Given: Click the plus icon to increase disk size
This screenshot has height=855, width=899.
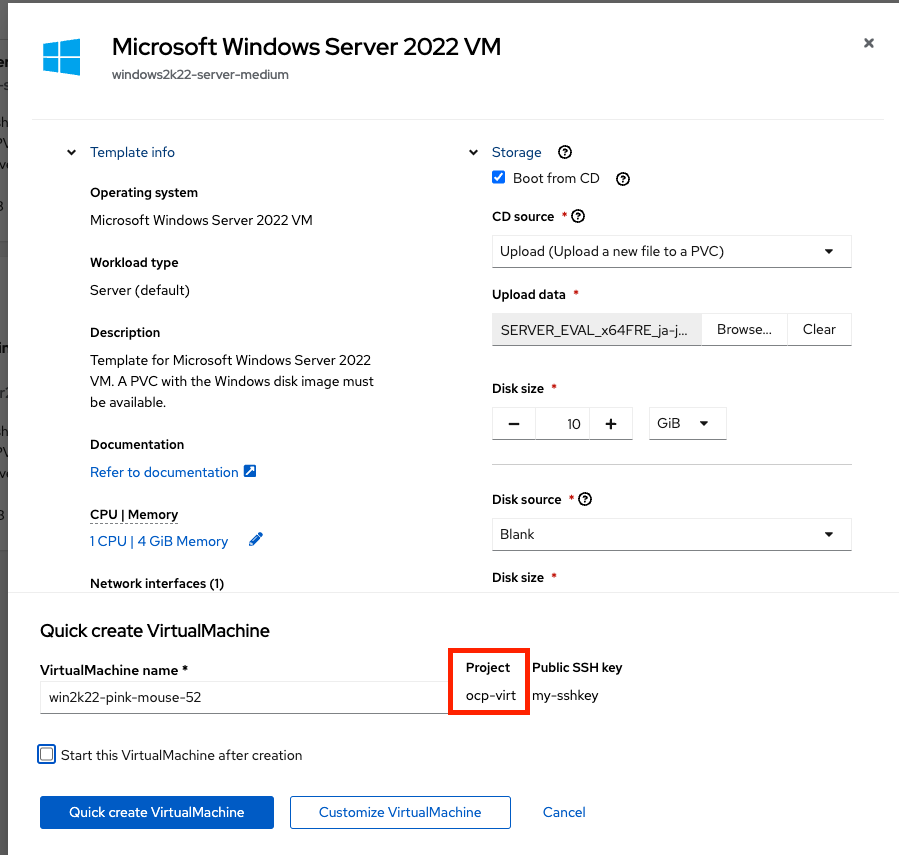Looking at the screenshot, I should click(610, 423).
